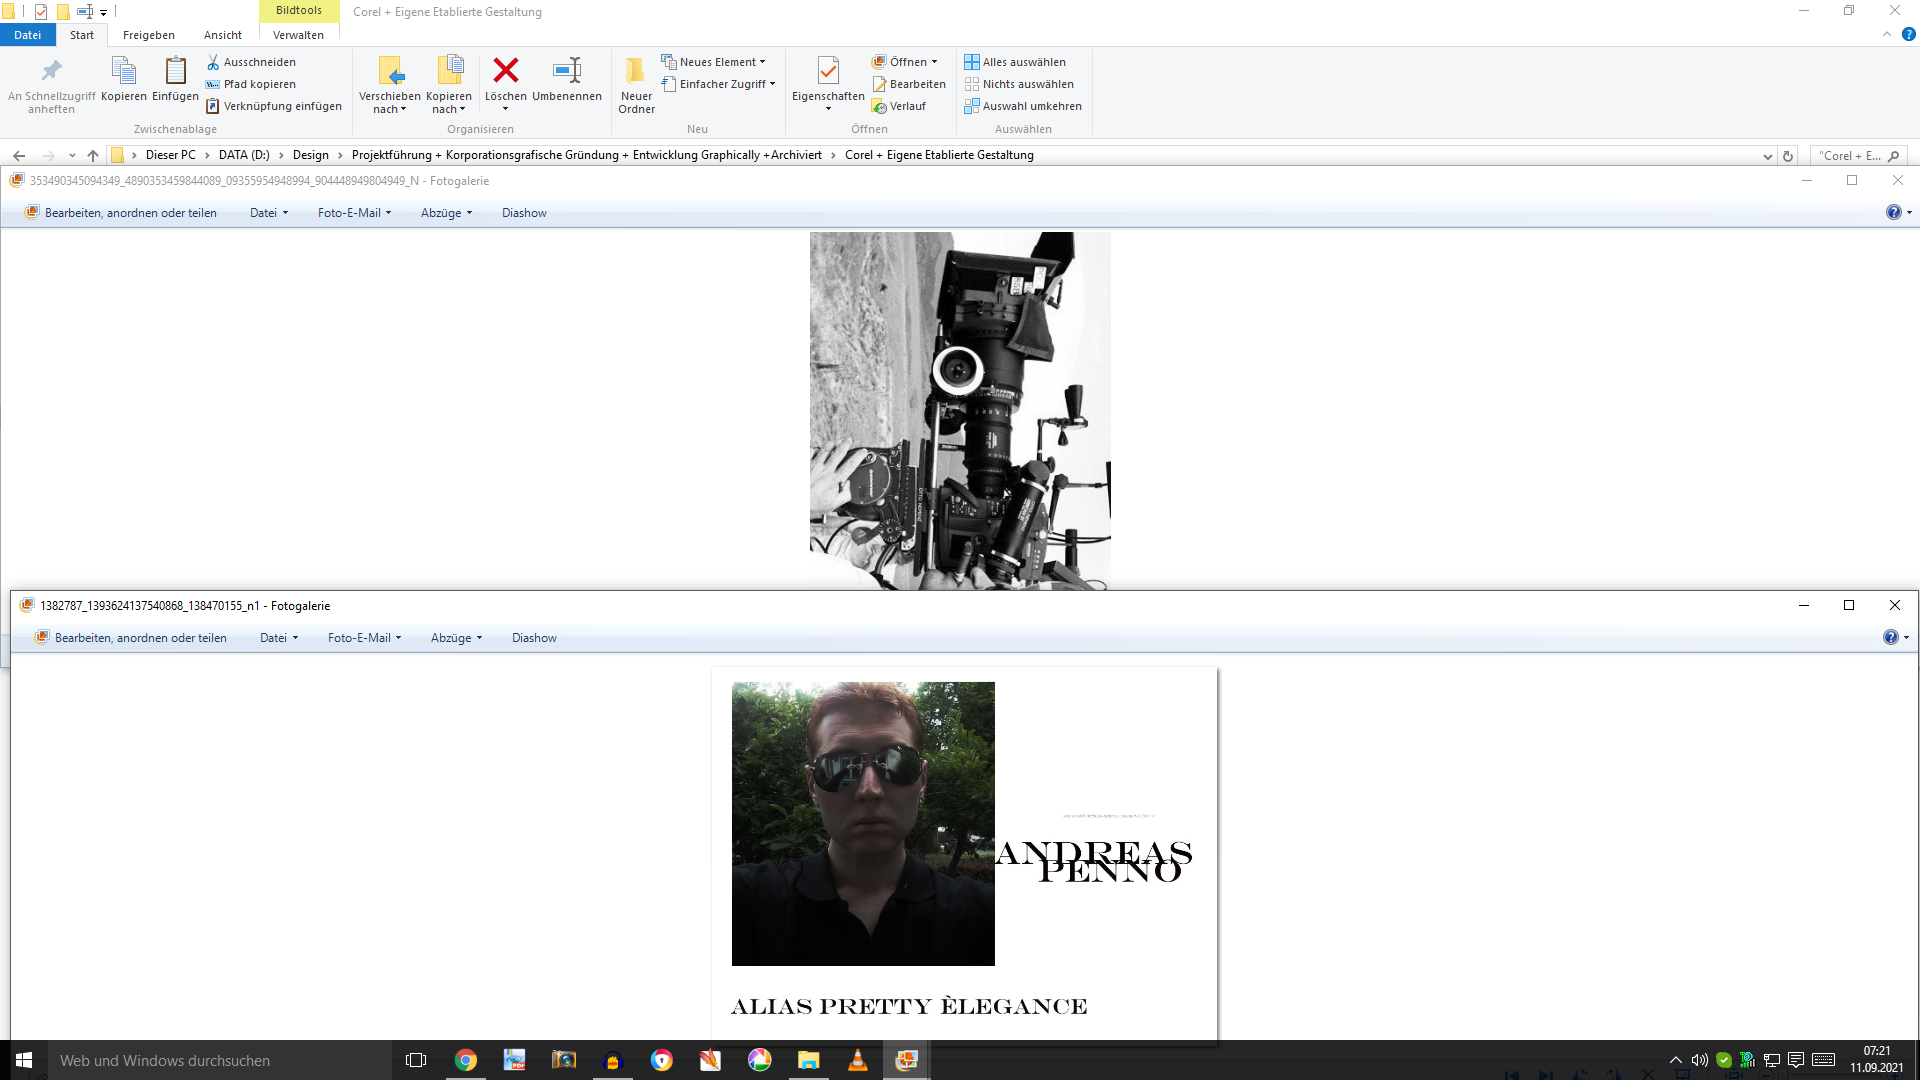Image resolution: width=1920 pixels, height=1080 pixels.
Task: Click the Andreas Penno portrait image
Action: click(863, 824)
